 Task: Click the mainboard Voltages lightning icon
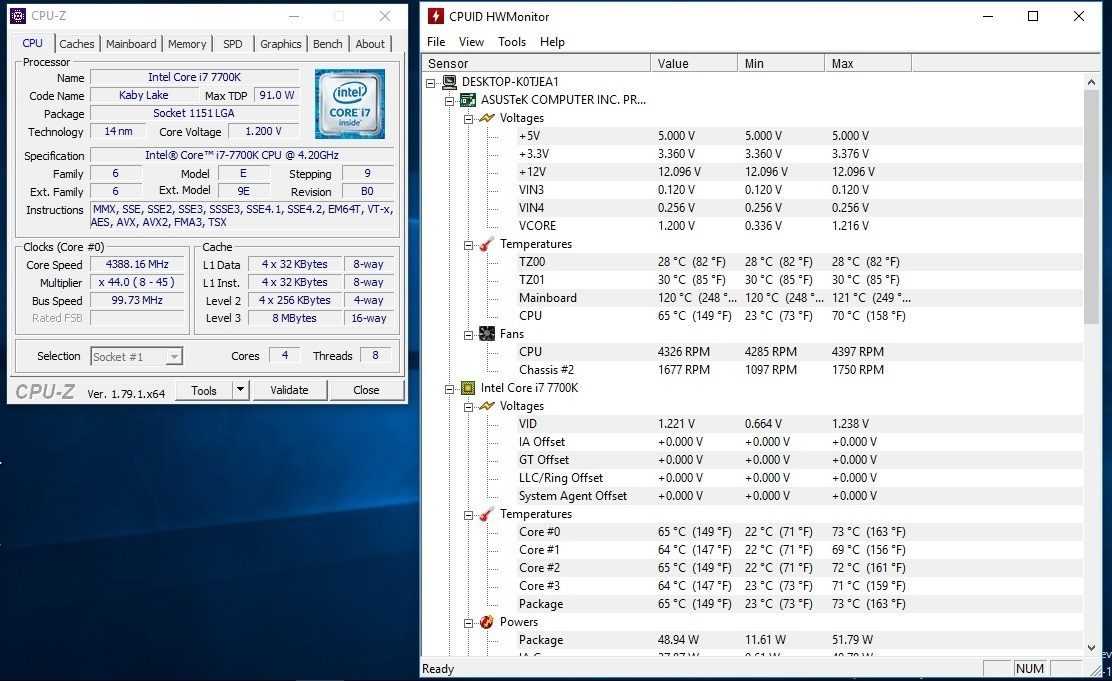click(487, 118)
